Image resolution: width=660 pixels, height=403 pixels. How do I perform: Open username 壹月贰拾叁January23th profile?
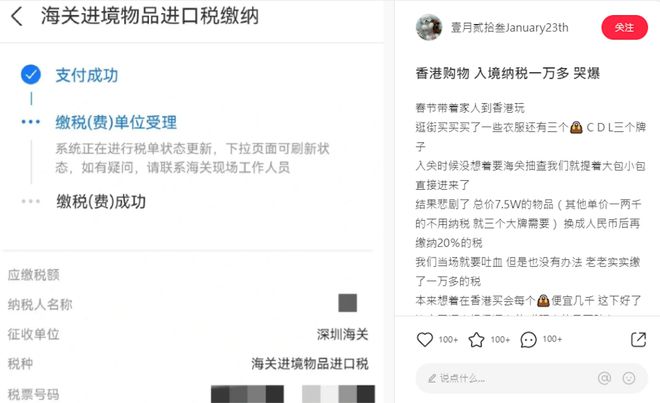pos(509,28)
